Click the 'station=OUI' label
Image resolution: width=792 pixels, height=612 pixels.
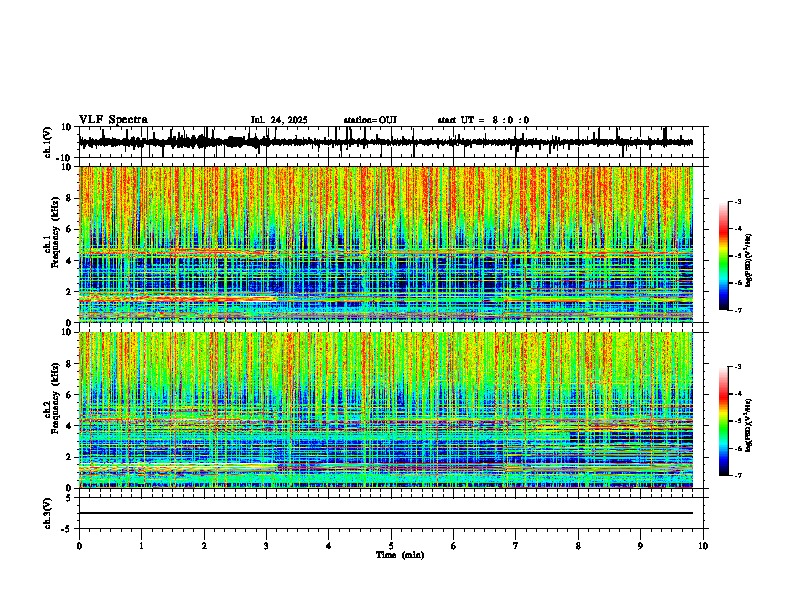370,120
